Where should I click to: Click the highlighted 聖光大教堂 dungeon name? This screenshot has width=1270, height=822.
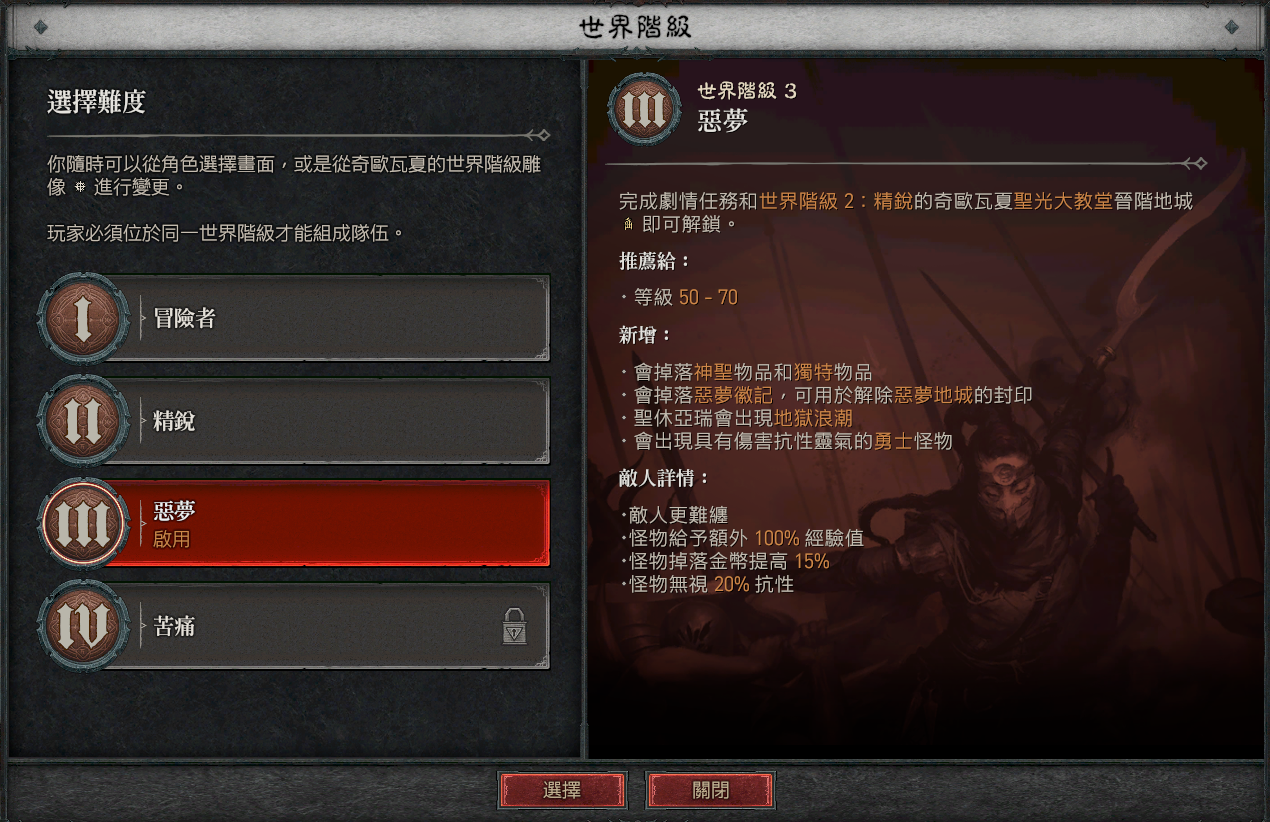1063,202
